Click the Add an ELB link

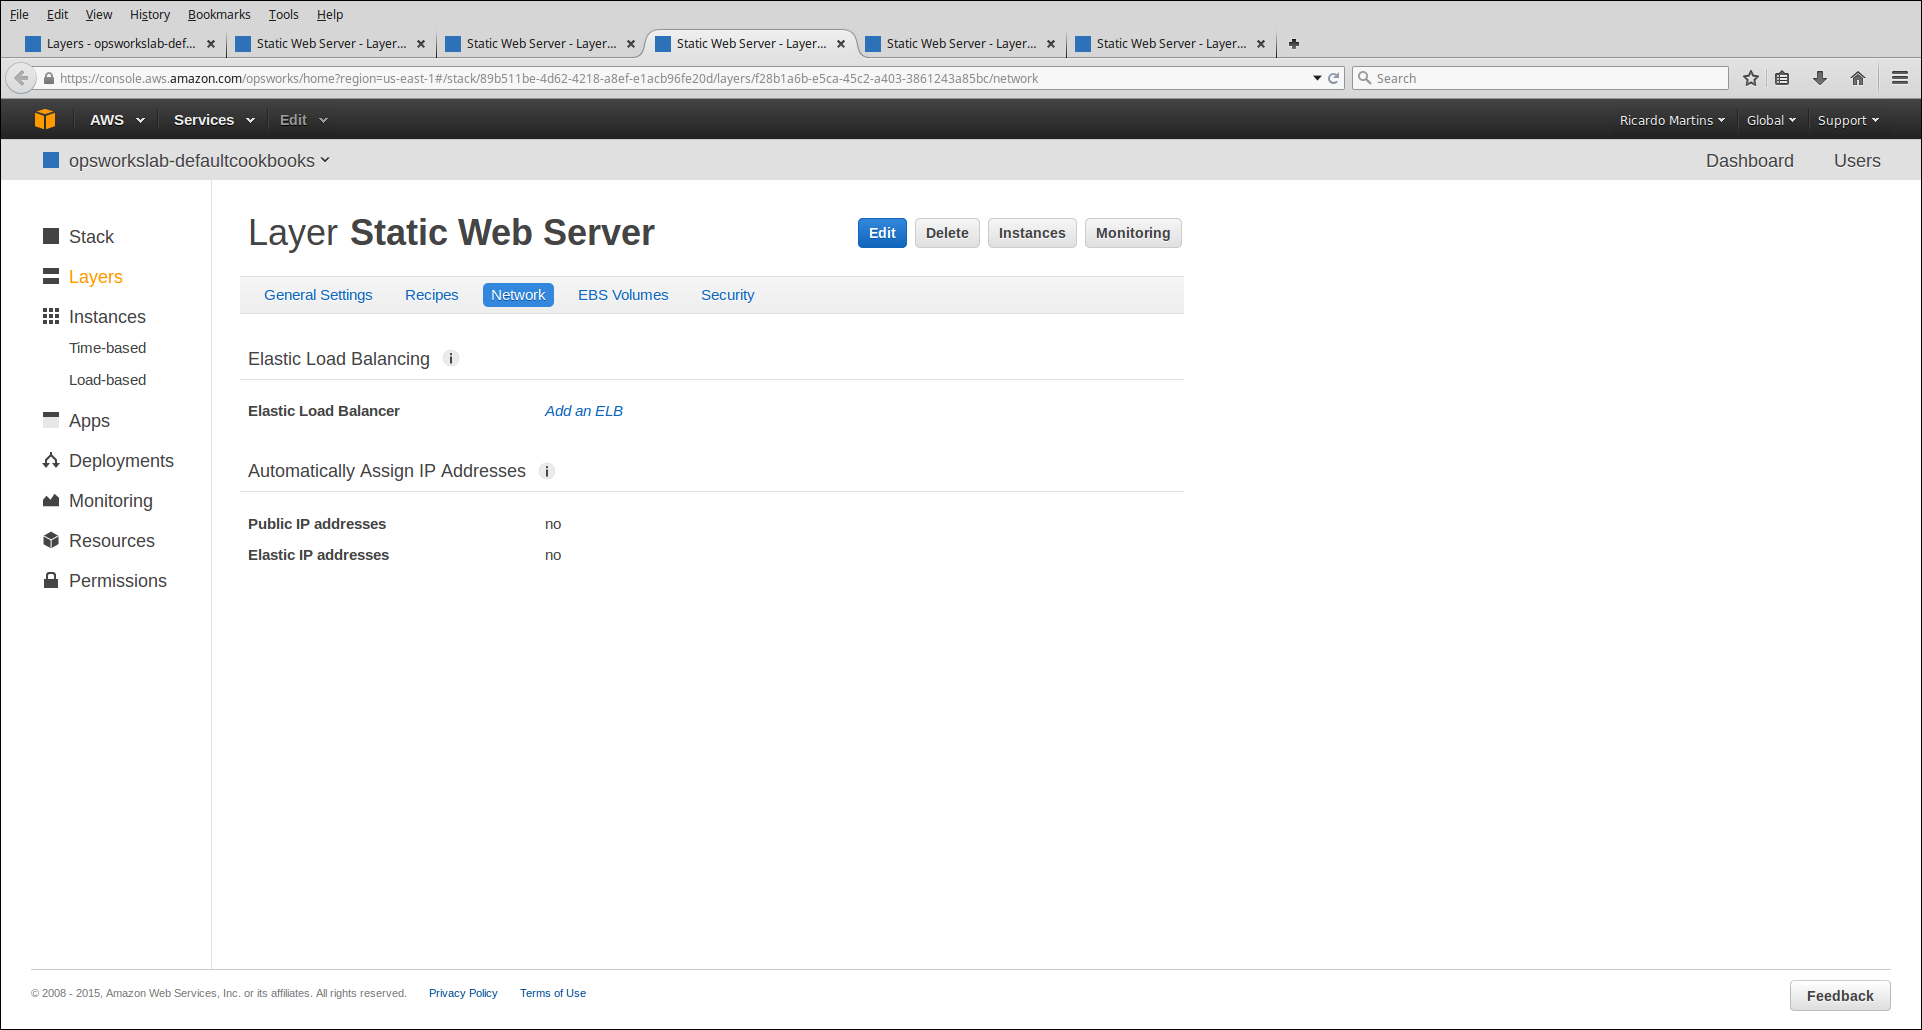[583, 411]
